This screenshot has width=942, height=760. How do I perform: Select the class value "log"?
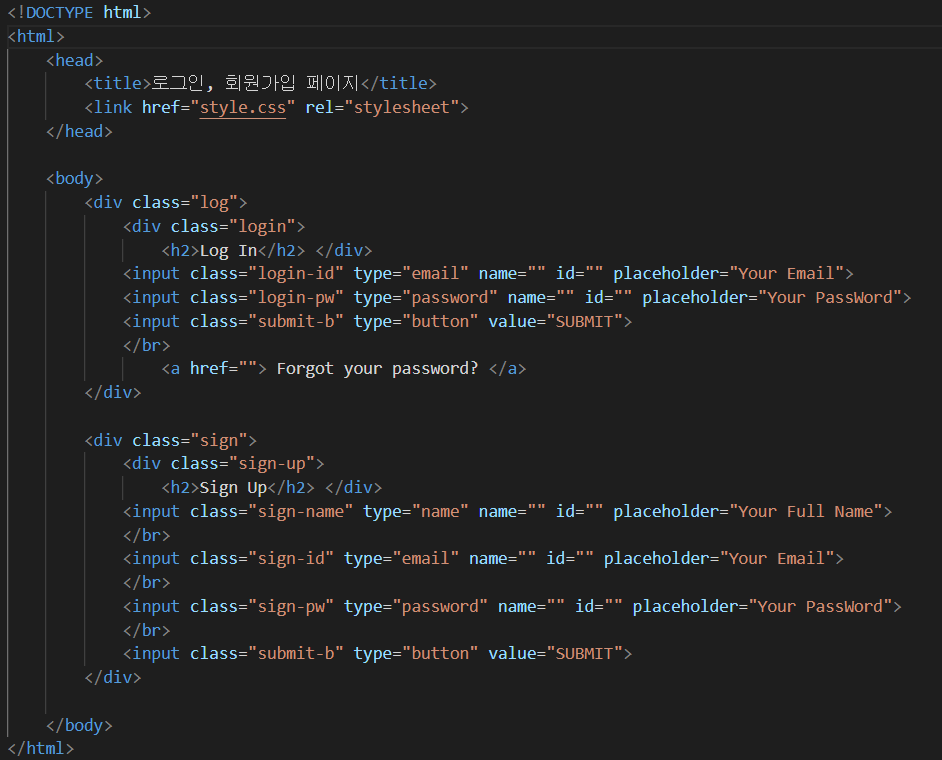(x=214, y=202)
